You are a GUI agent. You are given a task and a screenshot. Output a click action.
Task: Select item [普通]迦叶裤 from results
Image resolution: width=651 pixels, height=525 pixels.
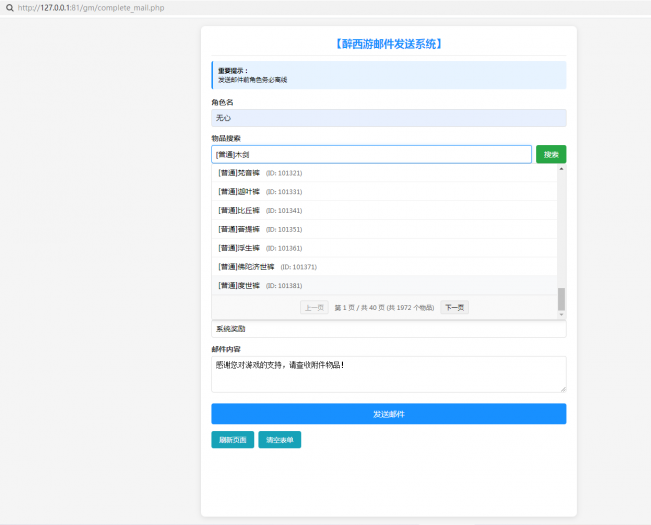point(240,192)
